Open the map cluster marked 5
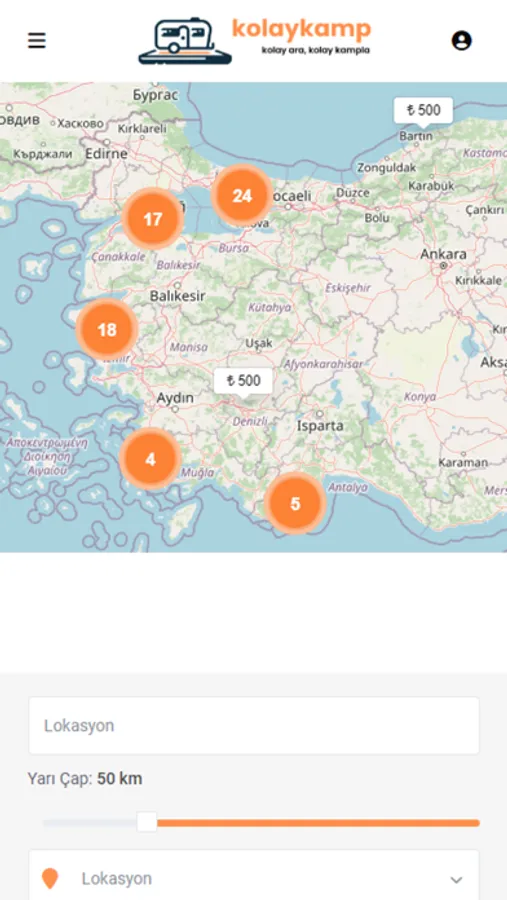 [x=295, y=504]
